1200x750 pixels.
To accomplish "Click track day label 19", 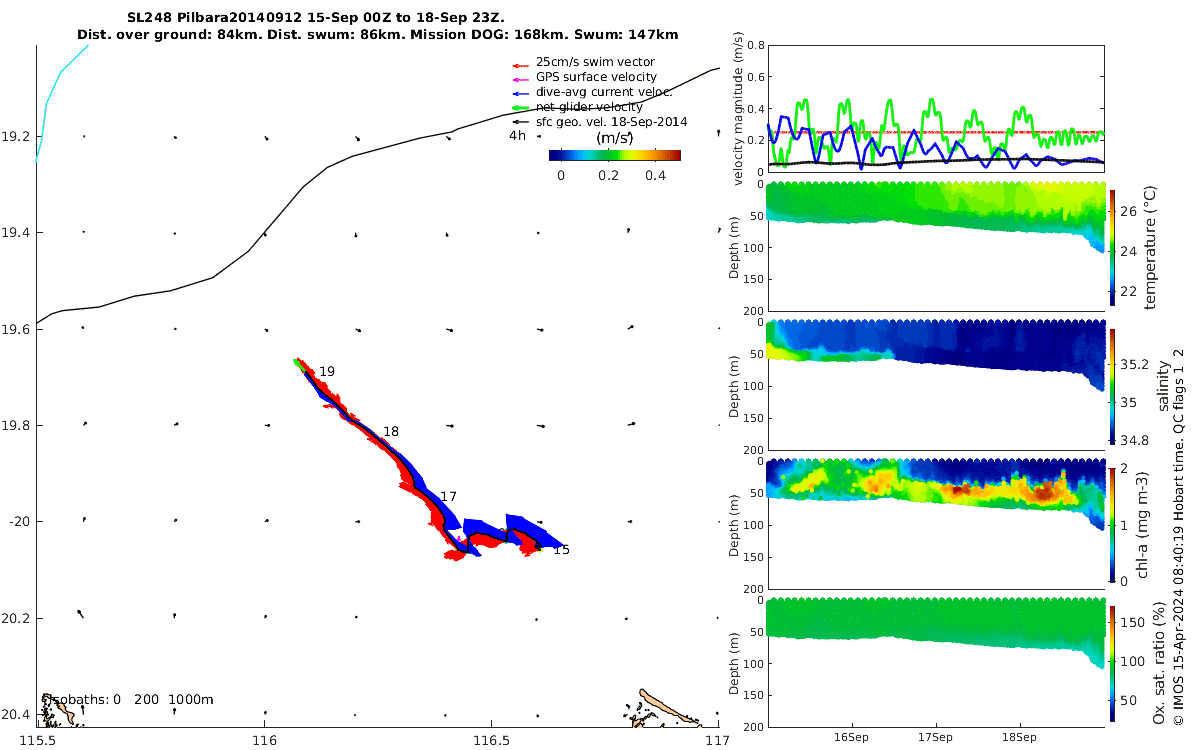I will tap(327, 372).
